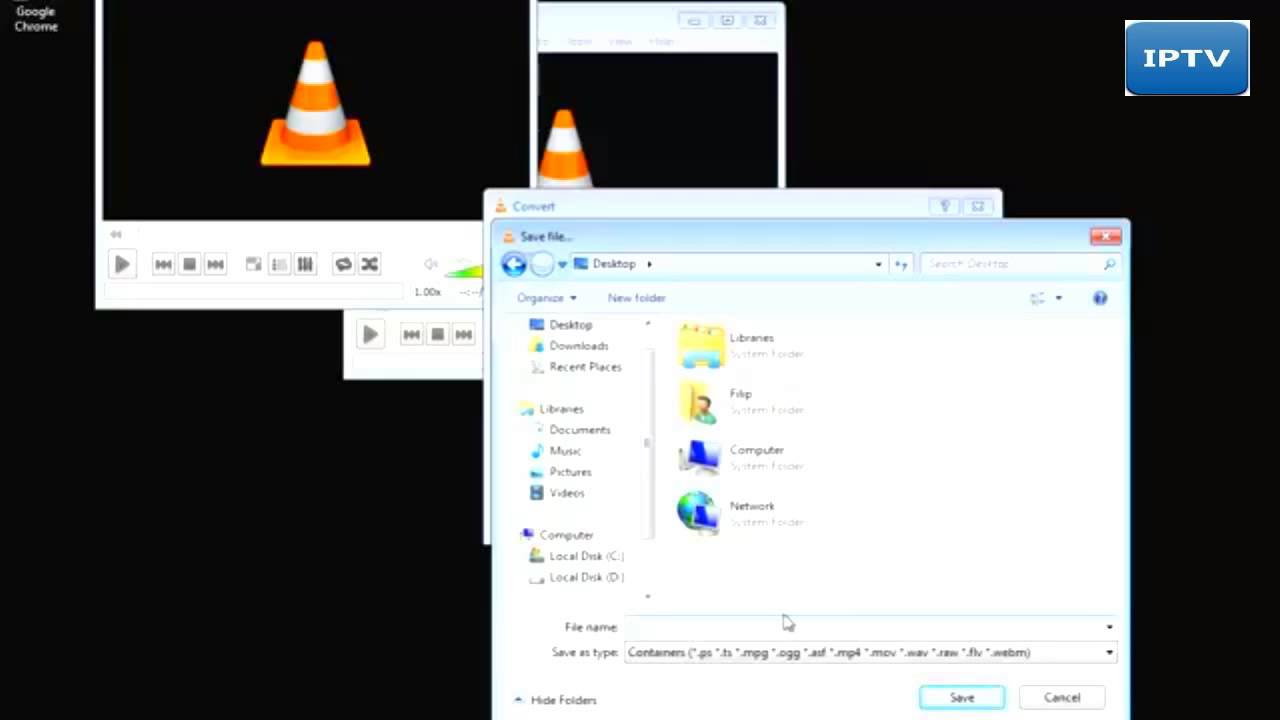Mute audio via speaker icon in VLC
This screenshot has height=720, width=1280.
pos(431,264)
